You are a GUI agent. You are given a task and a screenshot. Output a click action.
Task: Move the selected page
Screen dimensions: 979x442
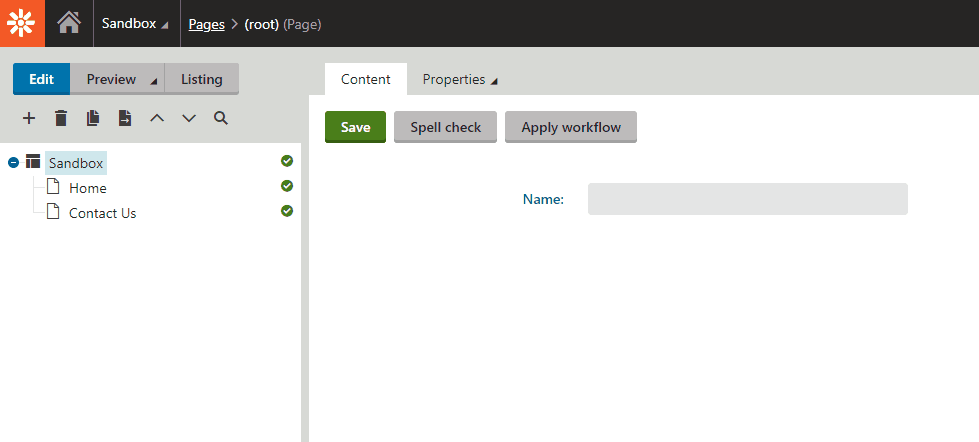pos(125,118)
